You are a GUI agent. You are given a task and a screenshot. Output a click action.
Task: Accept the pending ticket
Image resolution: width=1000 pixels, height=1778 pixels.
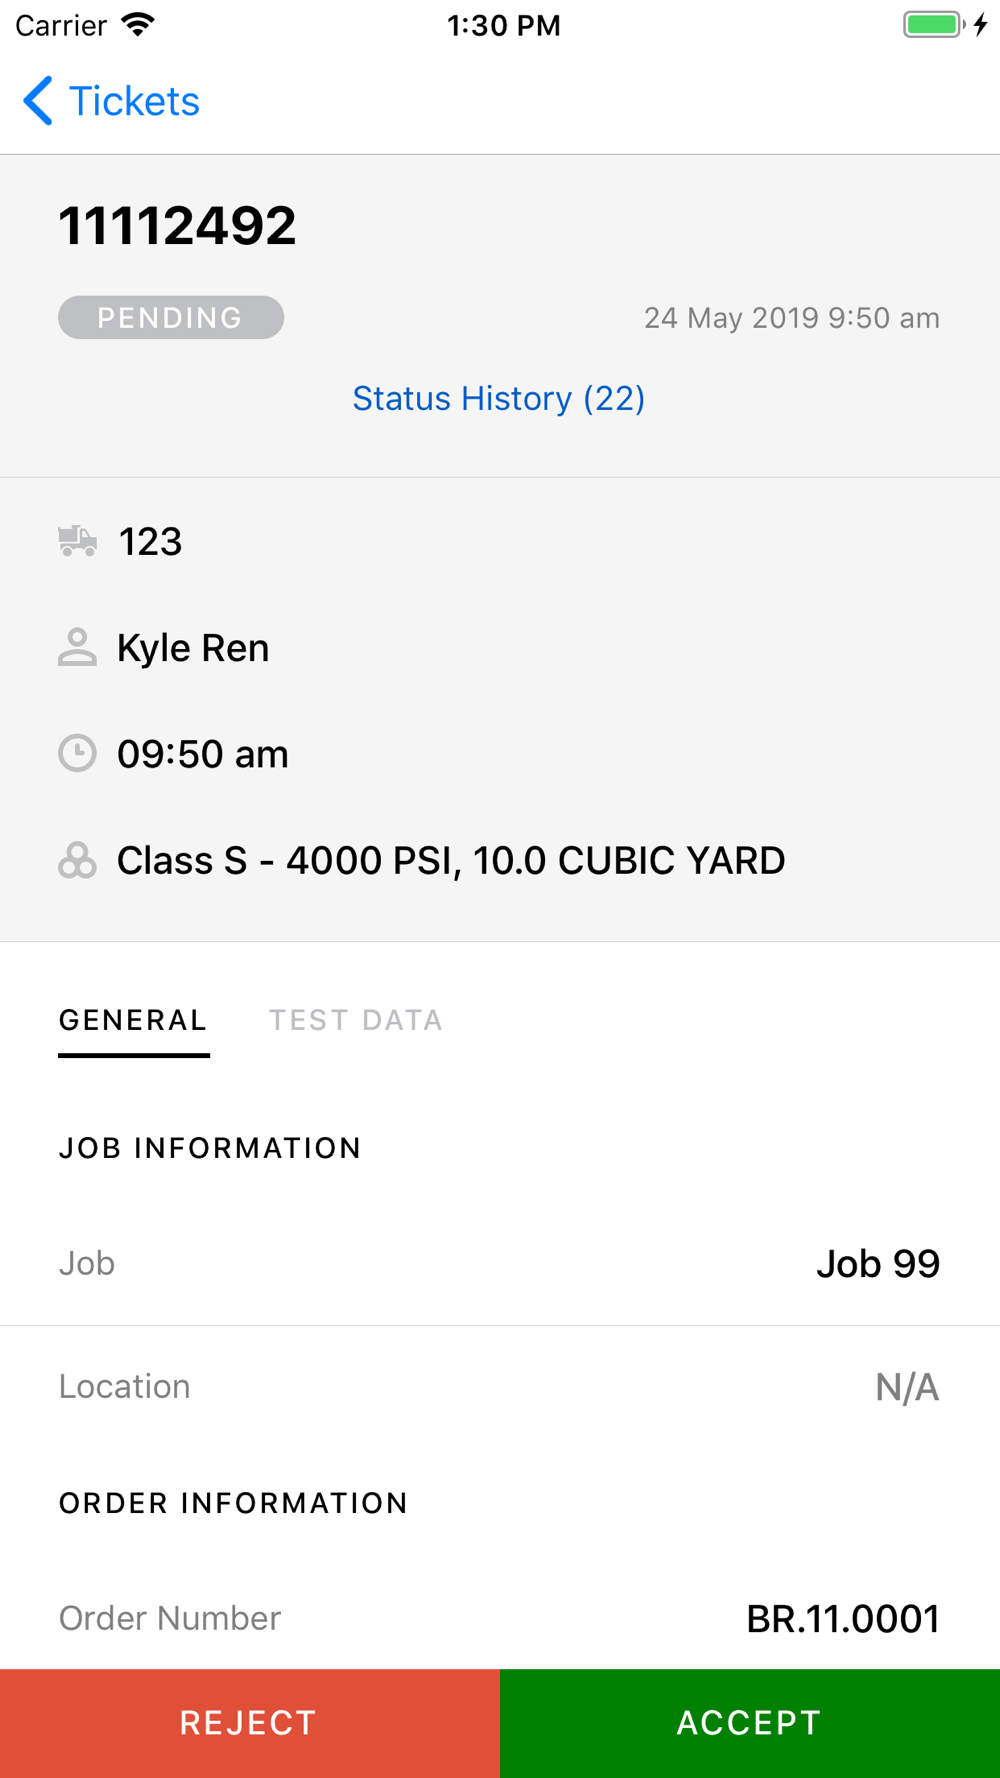click(749, 1722)
